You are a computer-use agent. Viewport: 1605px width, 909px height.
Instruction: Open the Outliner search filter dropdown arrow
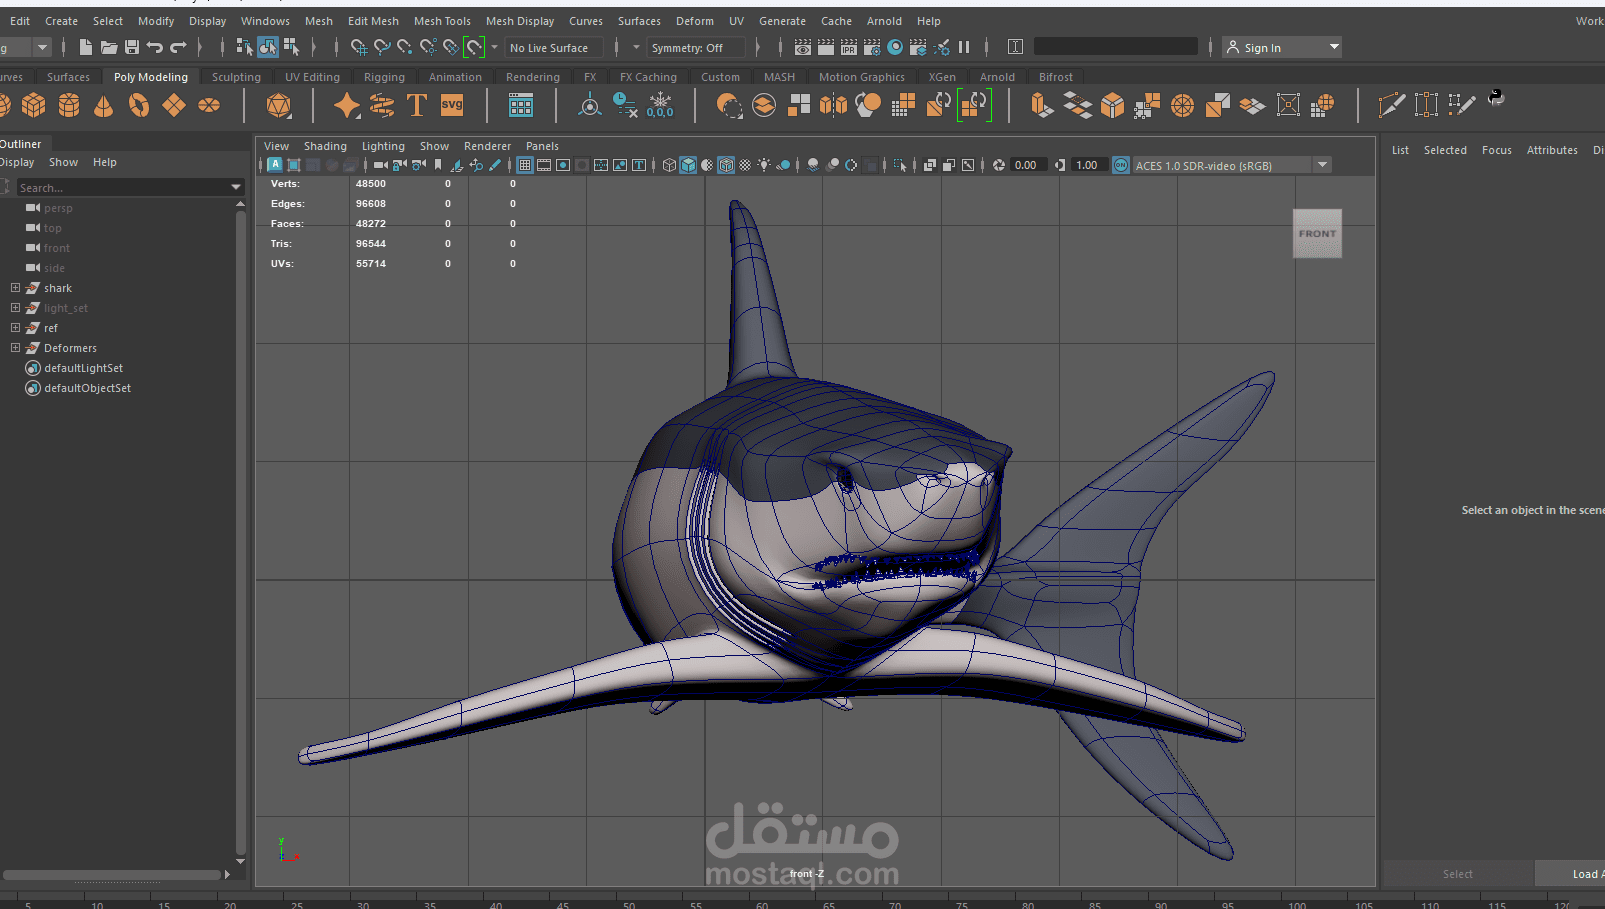pos(236,187)
